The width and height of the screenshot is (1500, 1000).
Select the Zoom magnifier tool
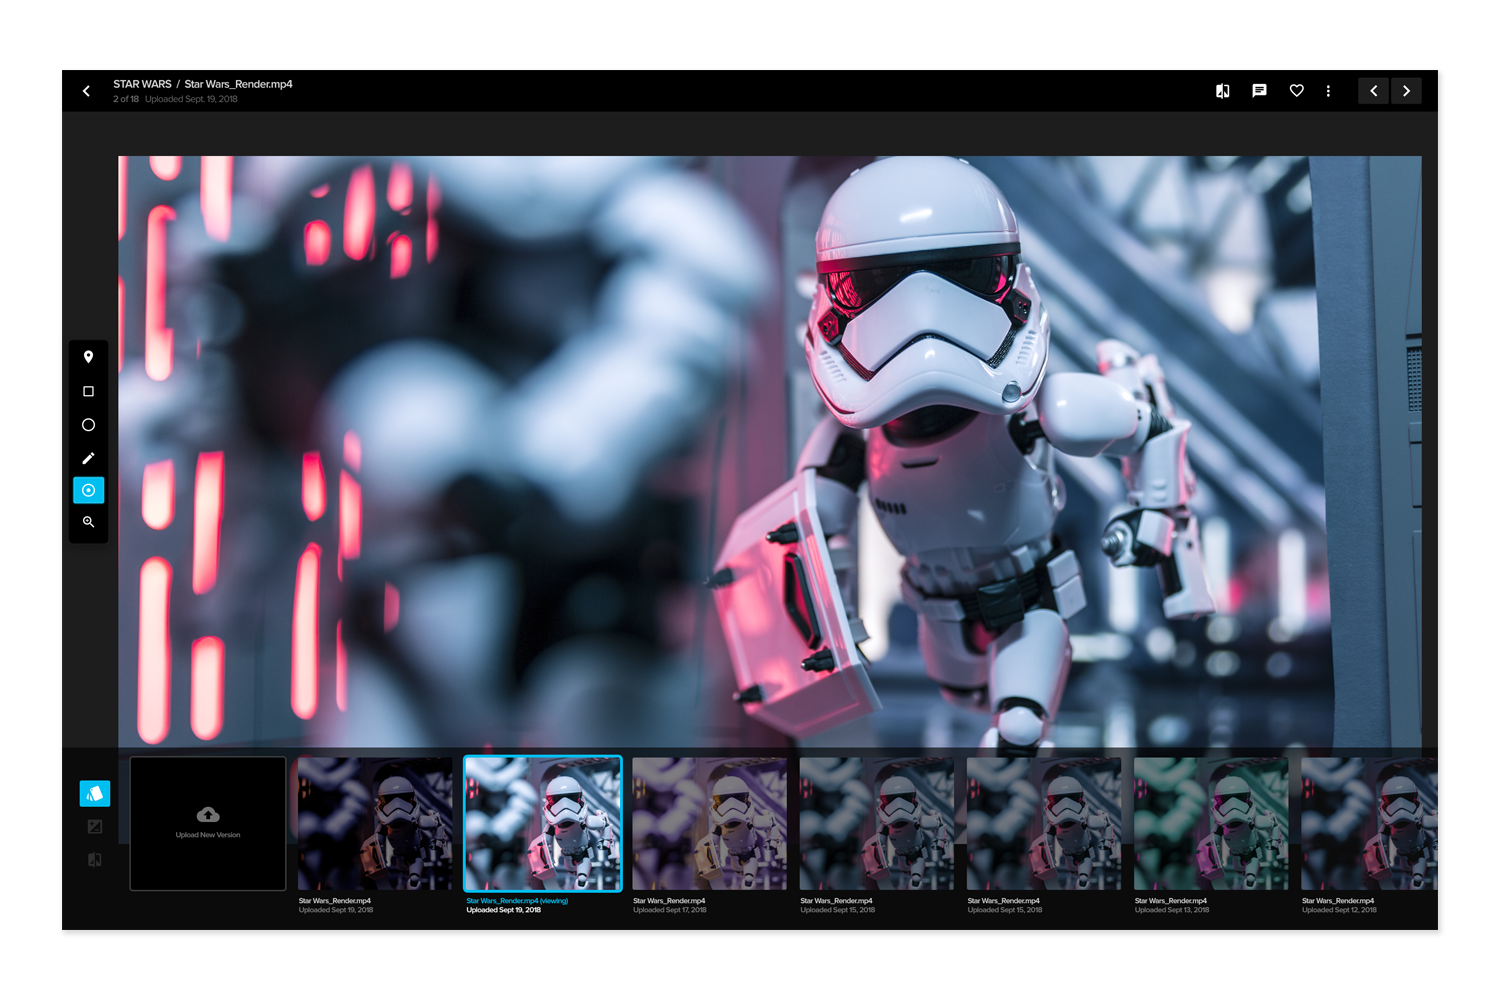tap(88, 522)
